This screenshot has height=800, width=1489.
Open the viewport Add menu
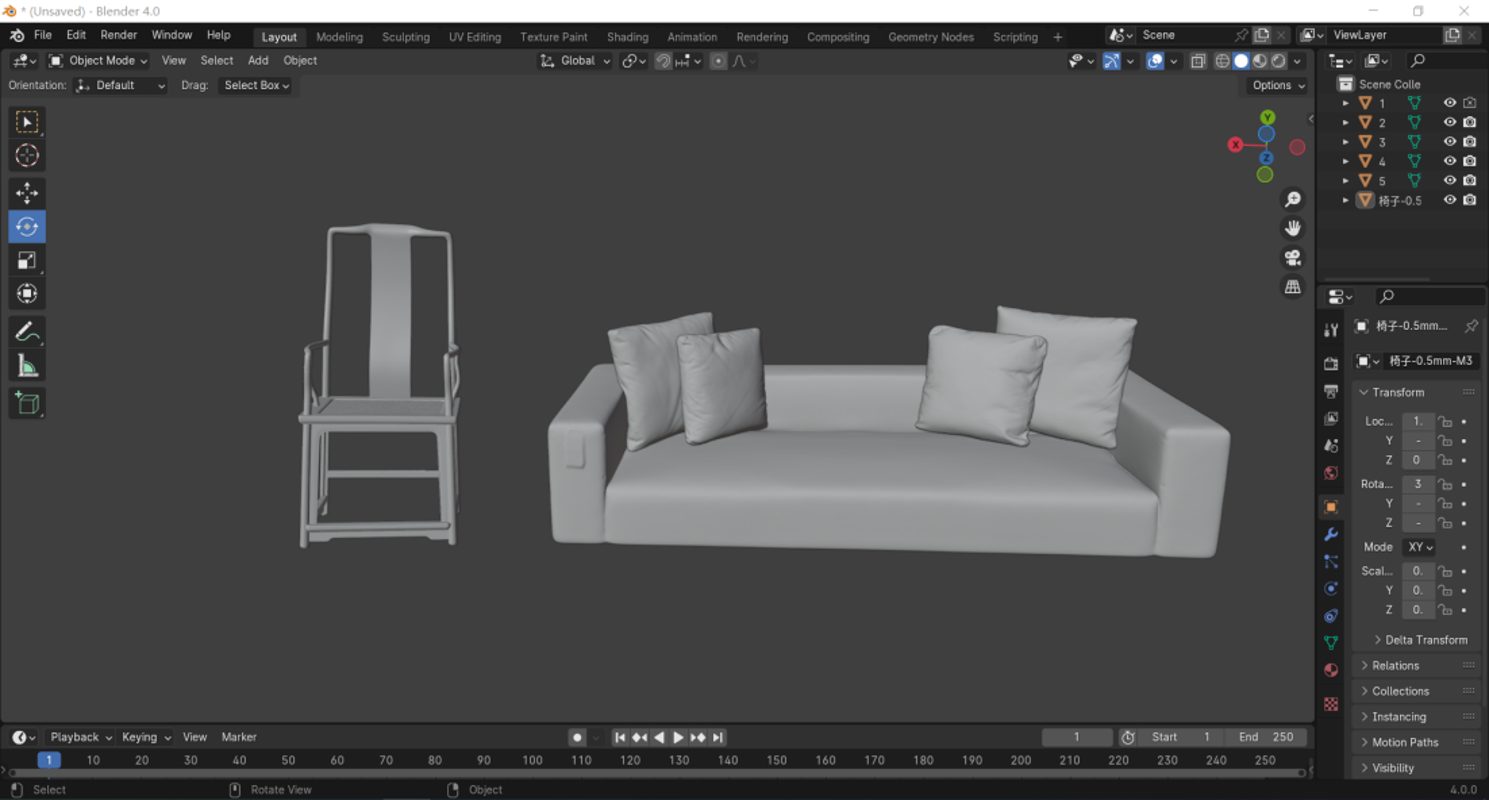coord(258,61)
